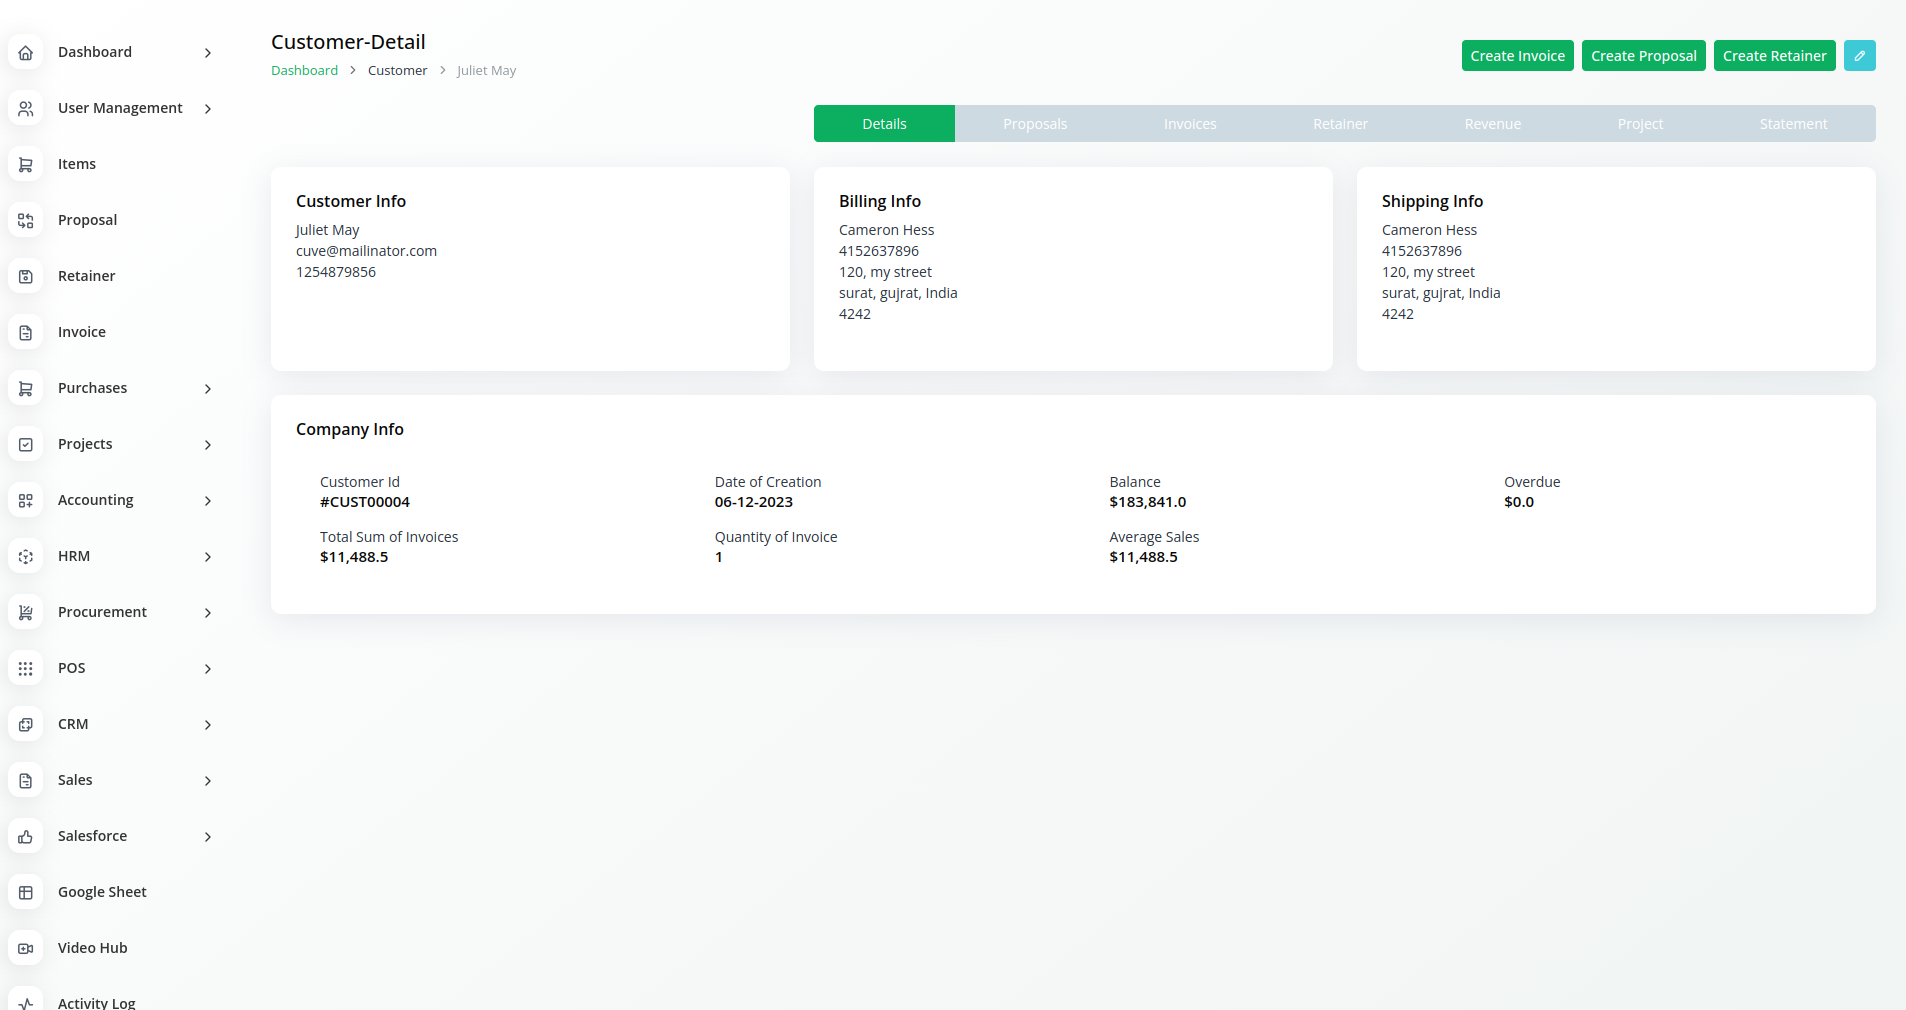
Task: Open the Proposal sidebar menu item
Action: click(87, 220)
